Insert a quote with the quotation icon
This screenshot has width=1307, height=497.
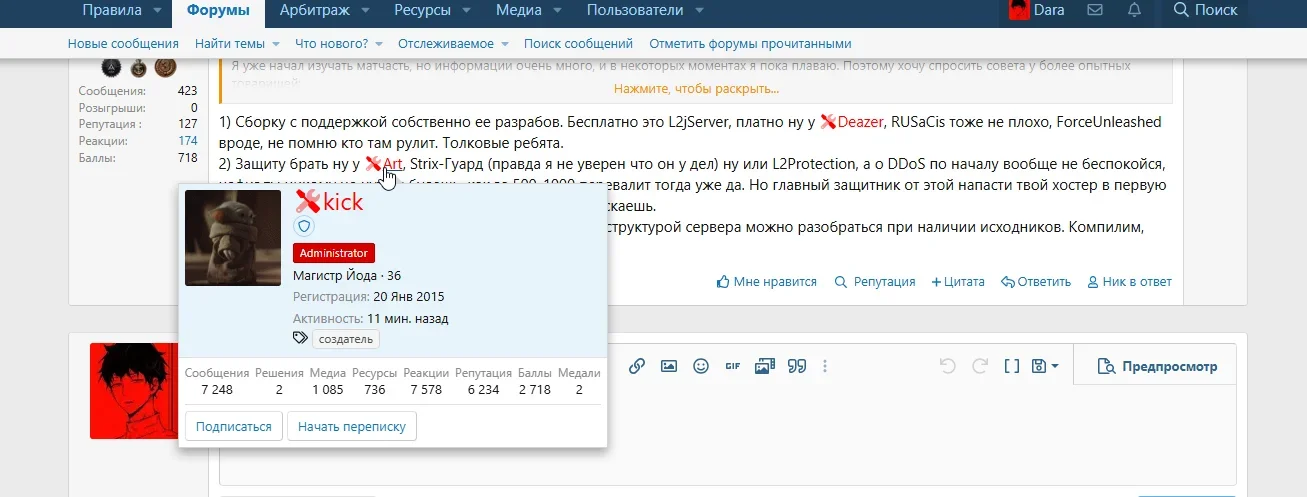(x=797, y=366)
